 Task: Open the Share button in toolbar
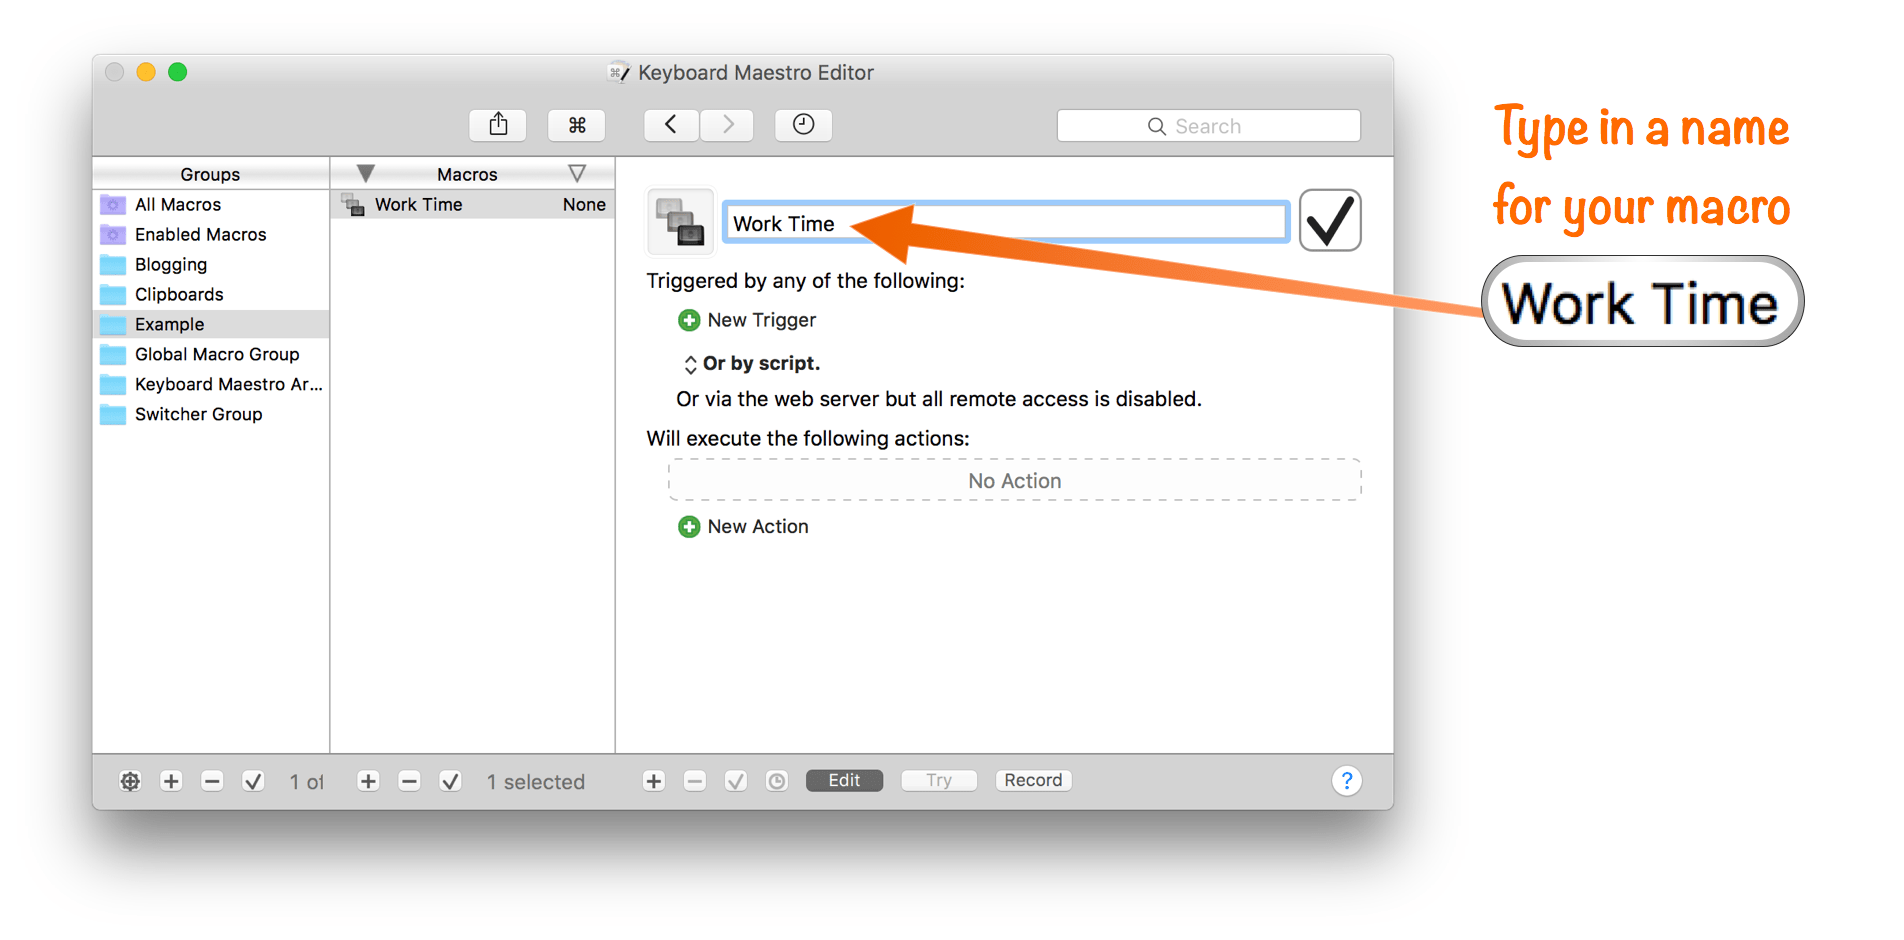(x=498, y=125)
